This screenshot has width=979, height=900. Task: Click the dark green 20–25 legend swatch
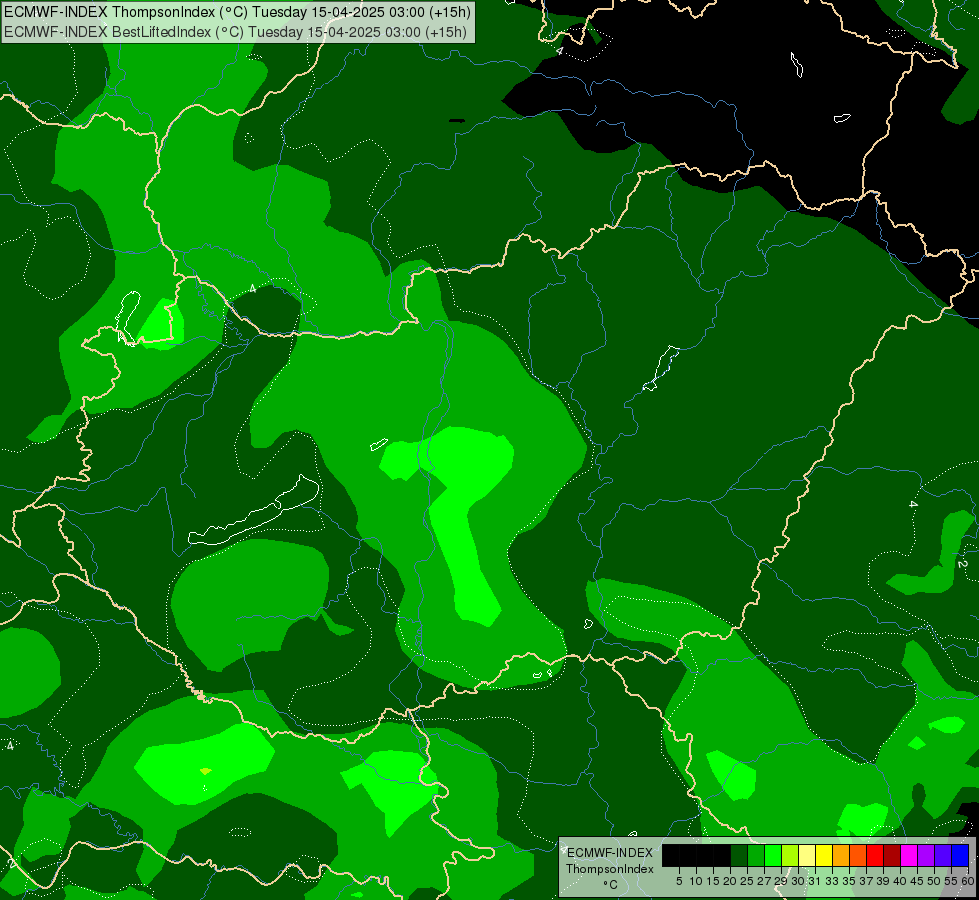tap(739, 855)
